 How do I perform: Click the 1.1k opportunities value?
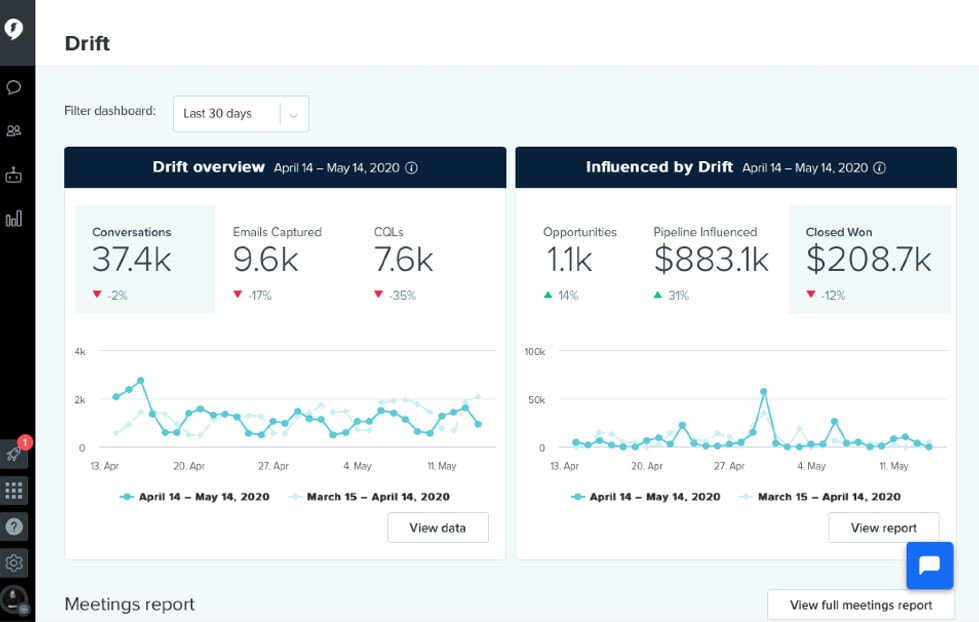[569, 259]
